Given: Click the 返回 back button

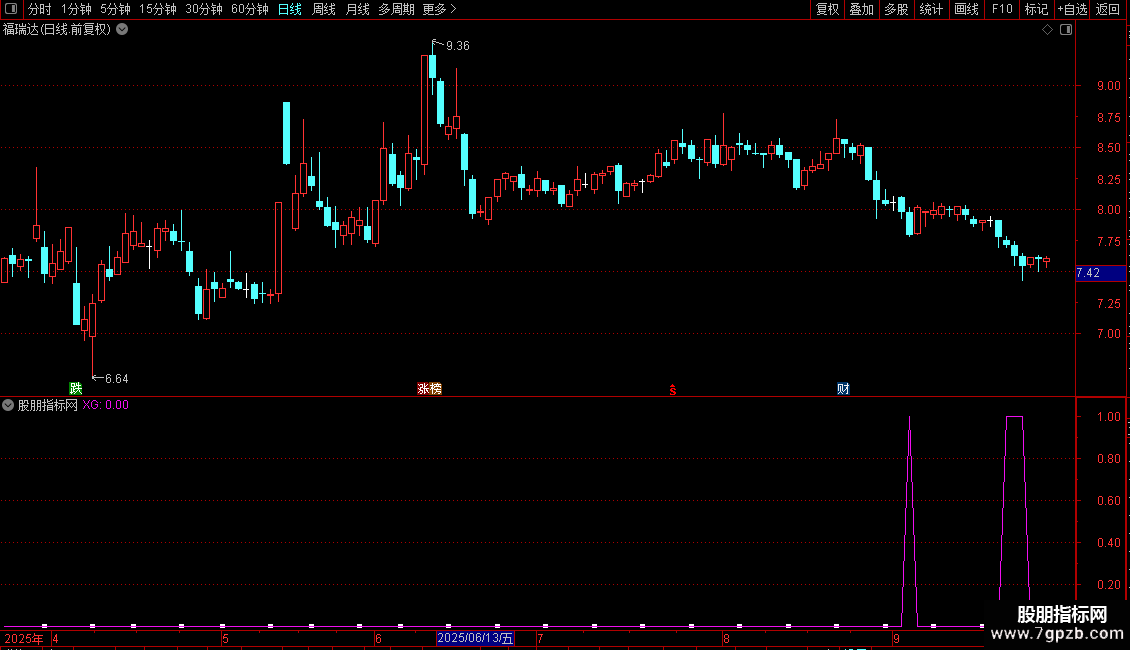Looking at the screenshot, I should click(x=1108, y=9).
